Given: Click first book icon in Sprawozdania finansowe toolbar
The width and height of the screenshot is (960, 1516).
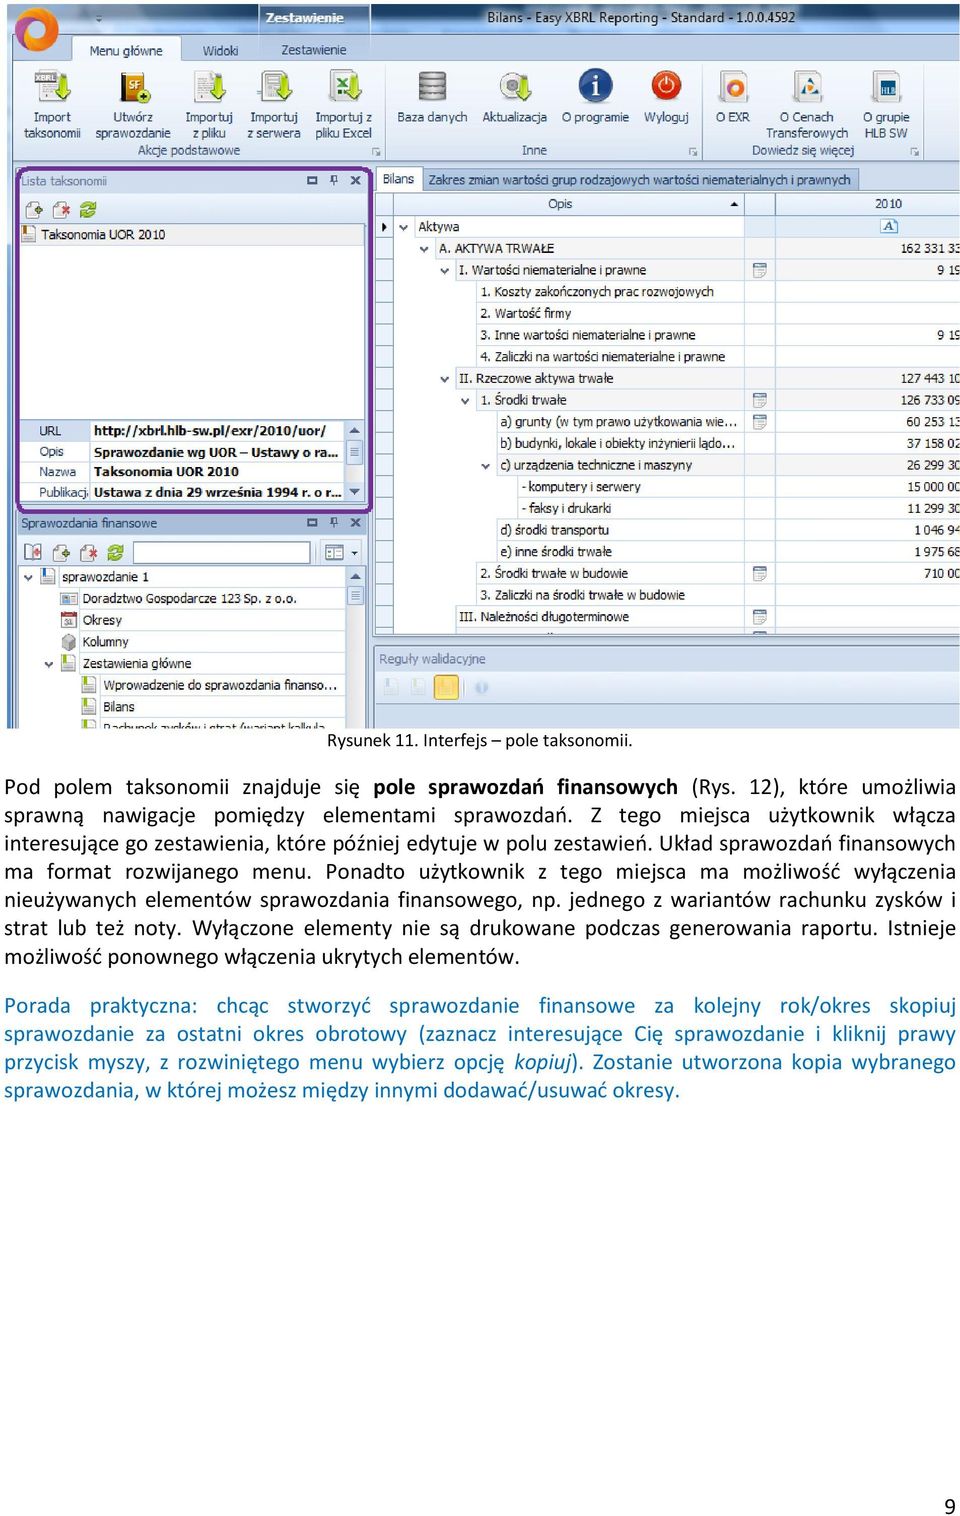Looking at the screenshot, I should click(33, 552).
